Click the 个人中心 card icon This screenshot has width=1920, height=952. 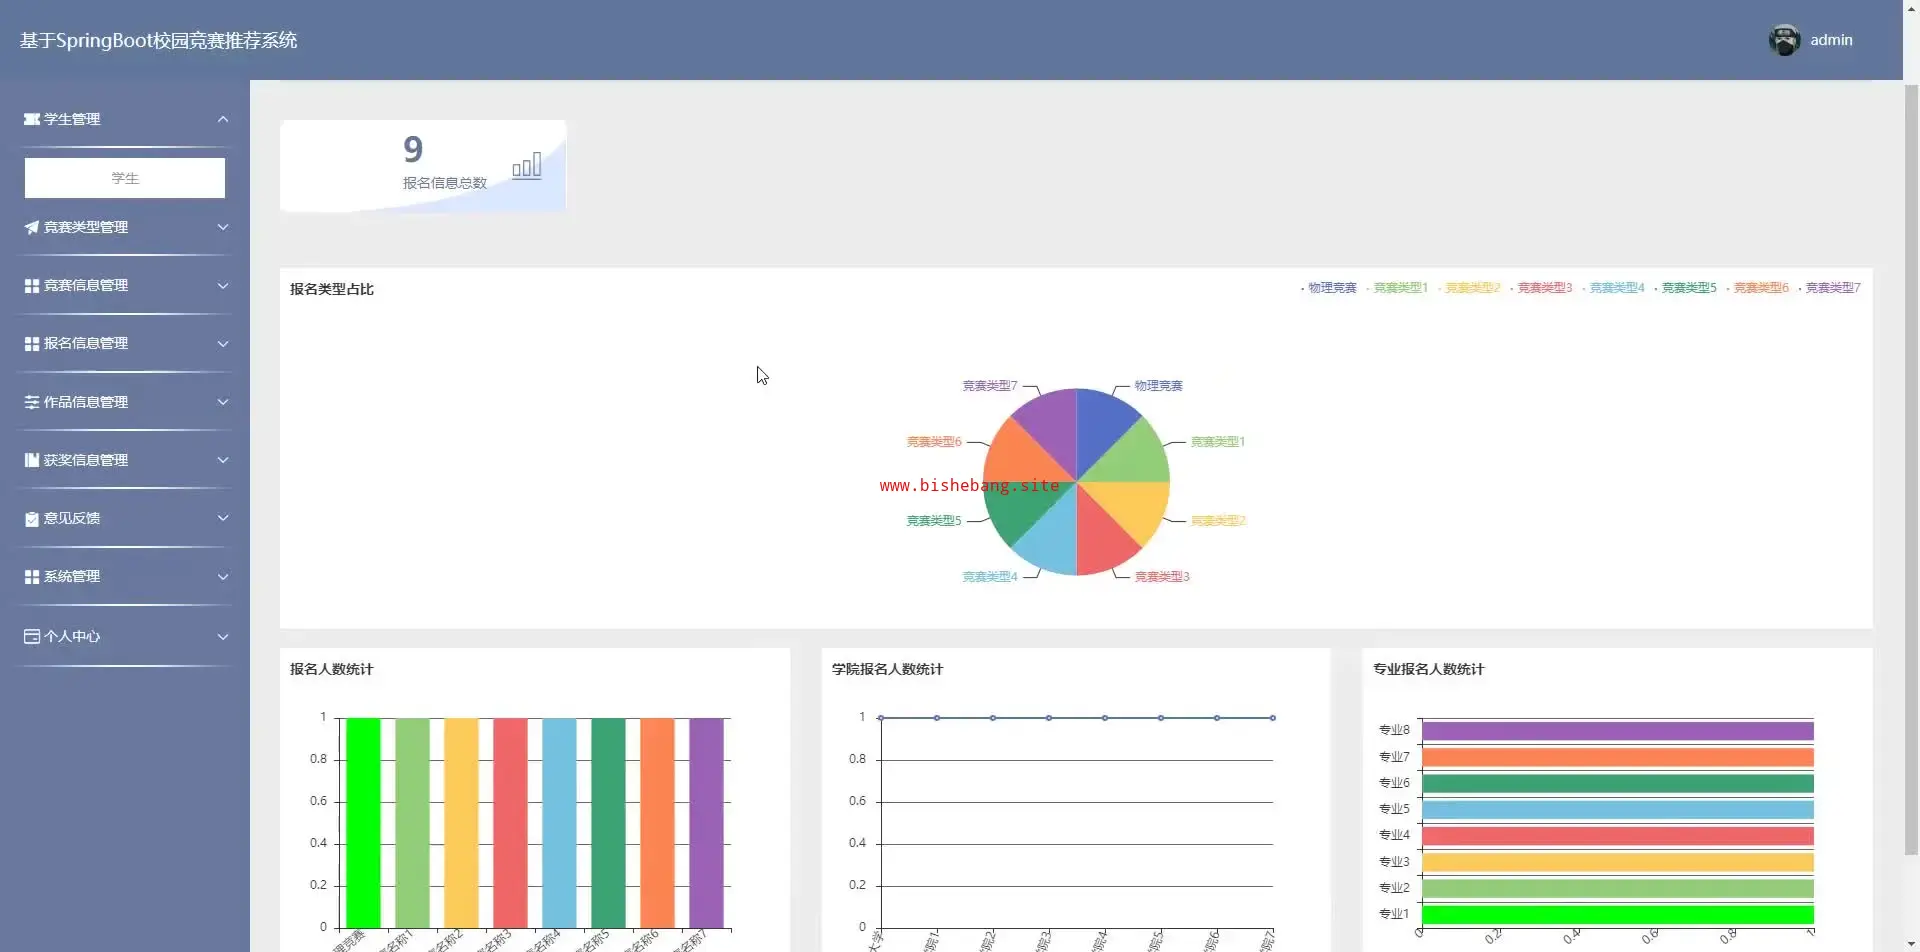[32, 636]
